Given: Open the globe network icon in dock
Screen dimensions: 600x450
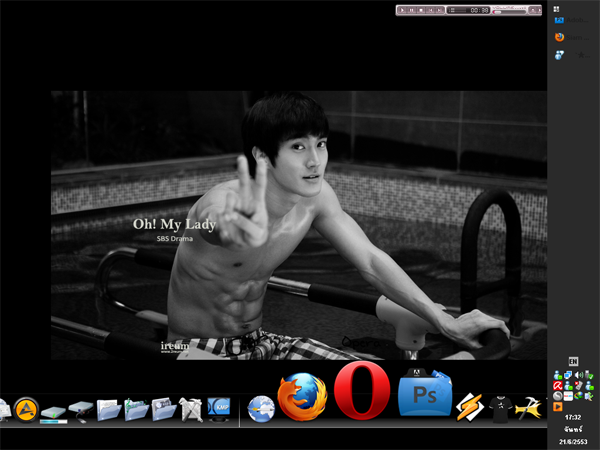Looking at the screenshot, I should (261, 409).
